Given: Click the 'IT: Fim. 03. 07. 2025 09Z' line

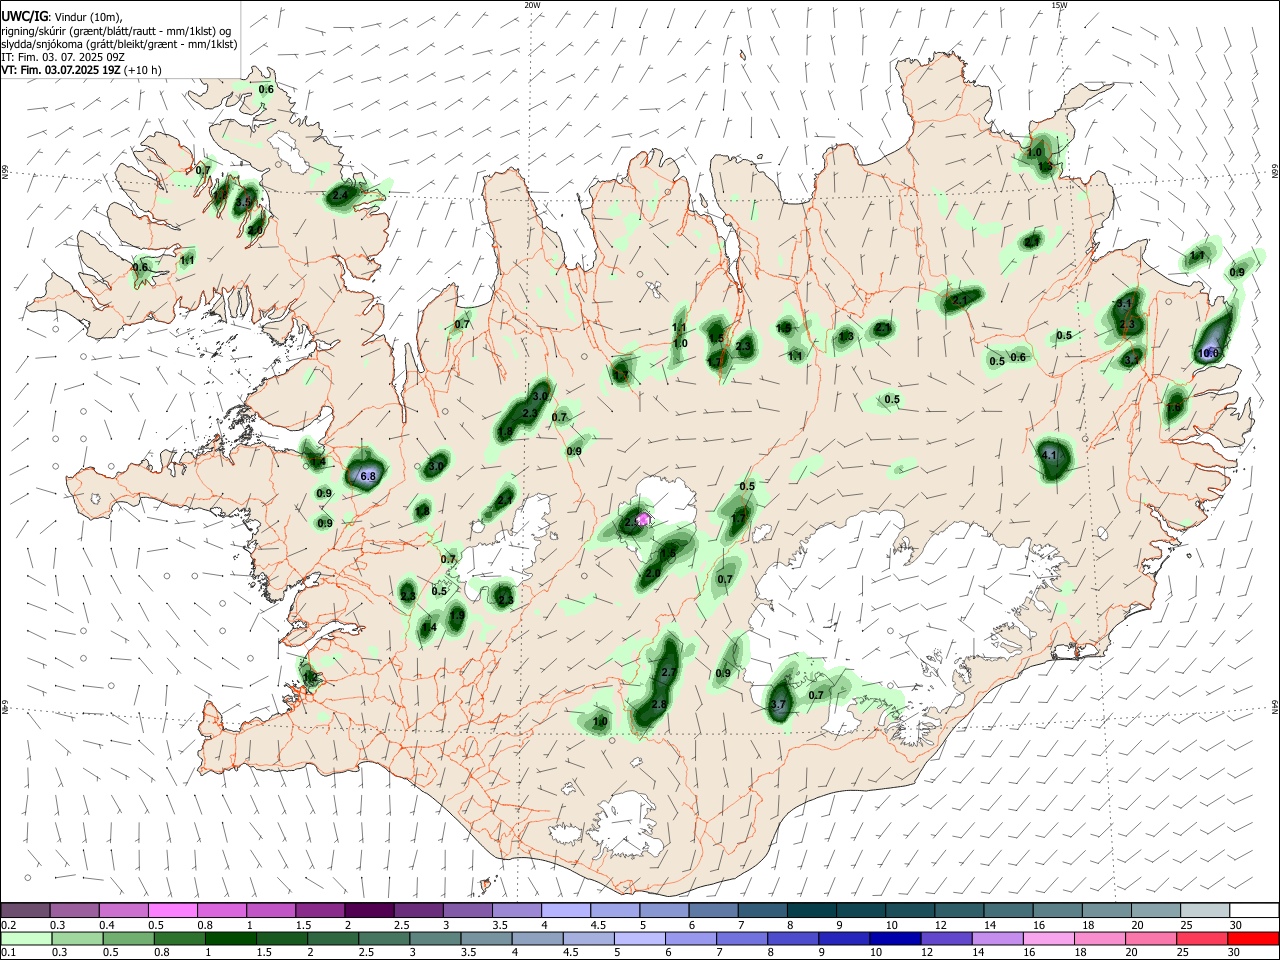Looking at the screenshot, I should pos(63,57).
